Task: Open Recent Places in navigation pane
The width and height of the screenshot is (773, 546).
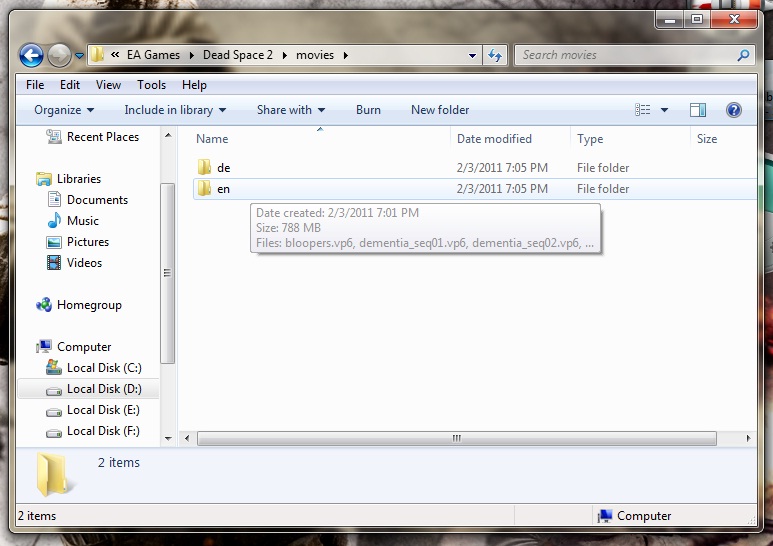Action: [103, 137]
